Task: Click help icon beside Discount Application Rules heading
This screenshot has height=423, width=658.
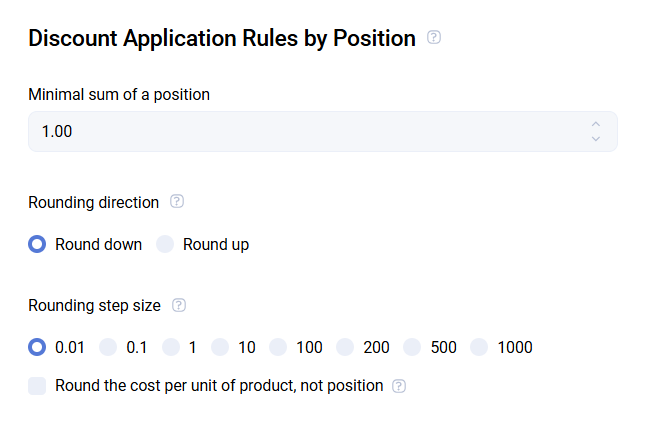Action: tap(434, 38)
